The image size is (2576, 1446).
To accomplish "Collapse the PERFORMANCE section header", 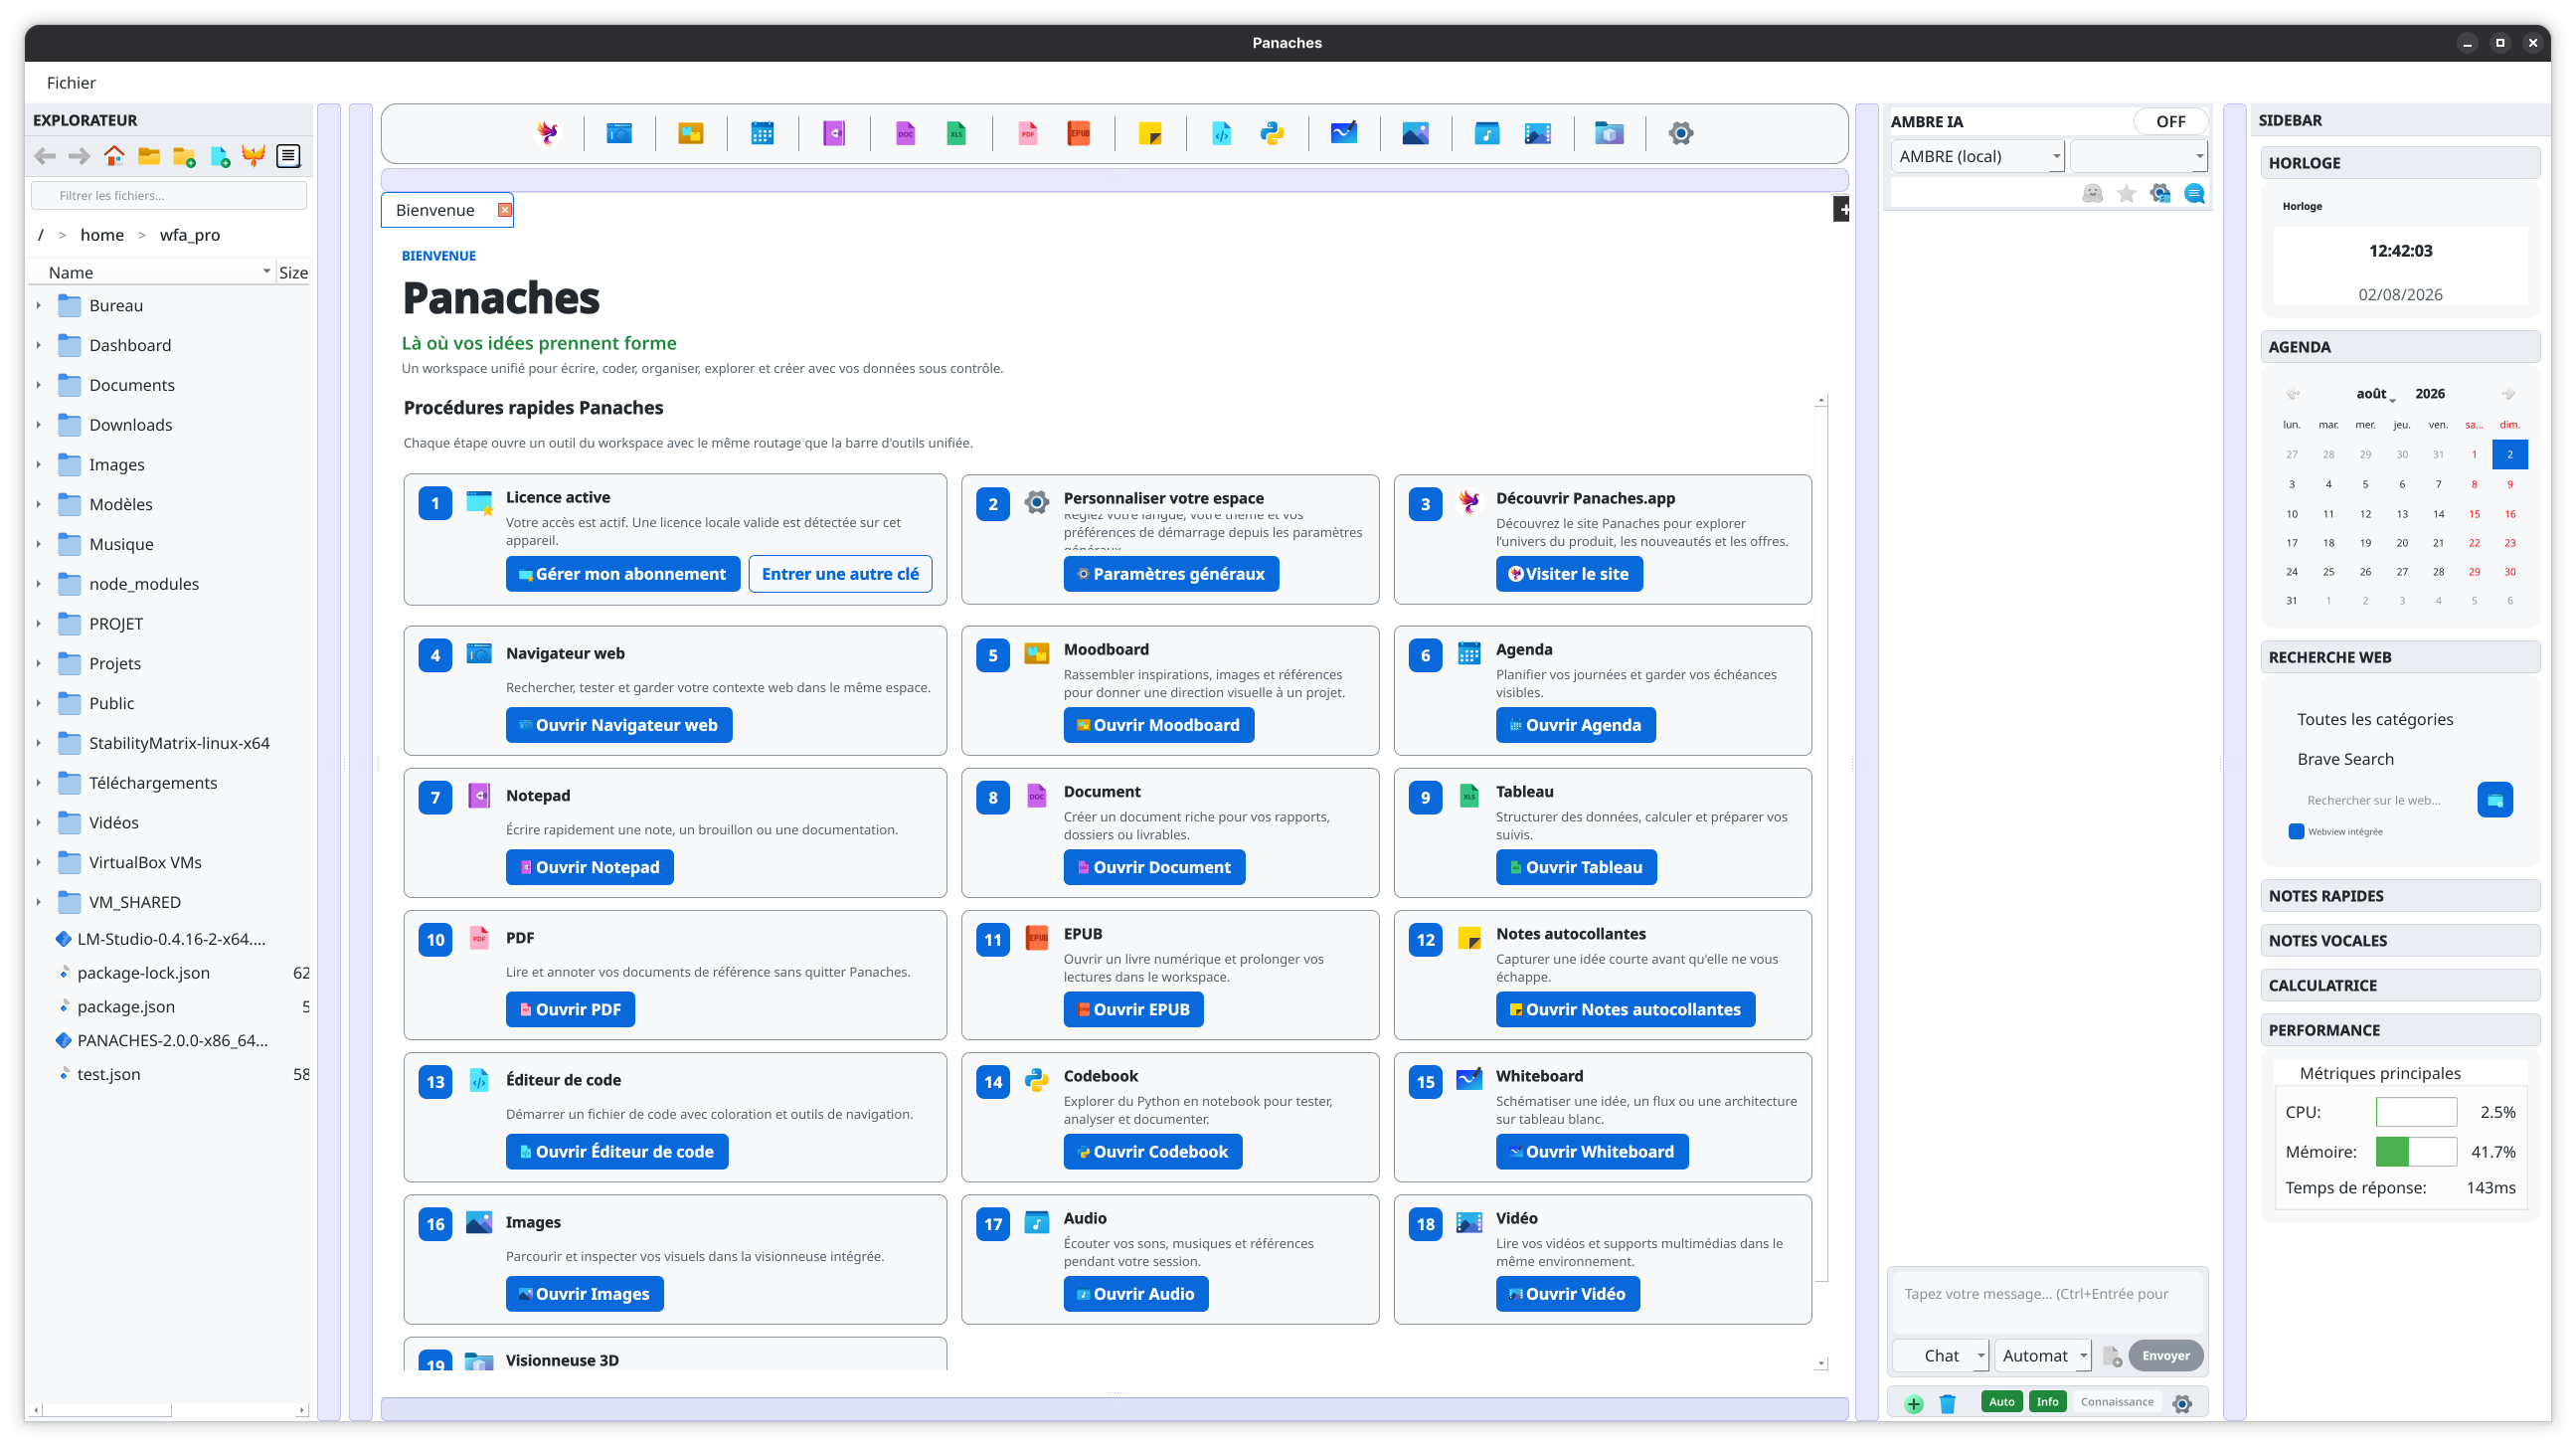I will coord(2400,1030).
